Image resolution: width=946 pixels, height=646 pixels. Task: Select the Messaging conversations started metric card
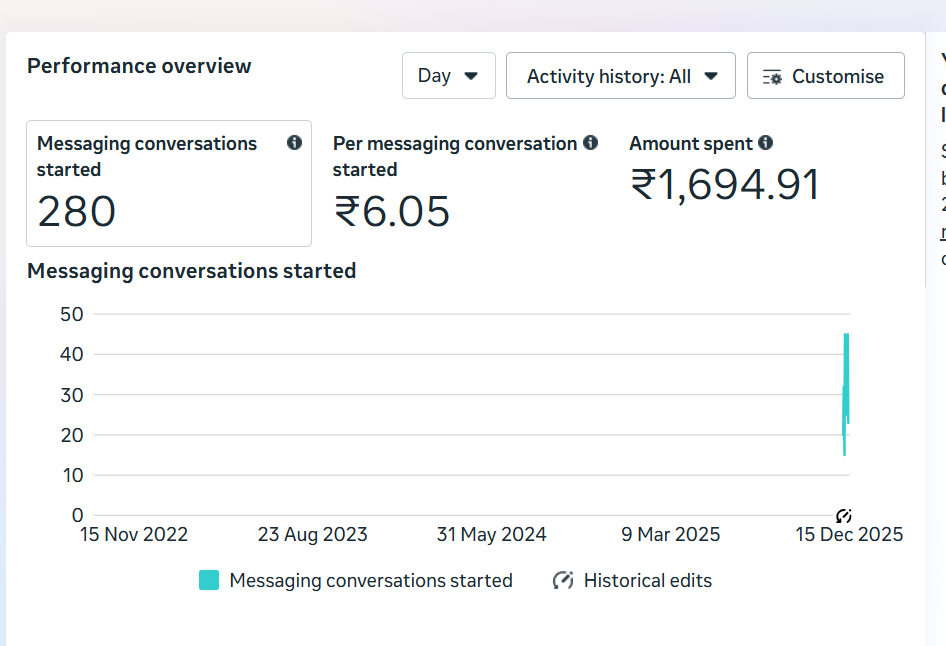(x=169, y=183)
